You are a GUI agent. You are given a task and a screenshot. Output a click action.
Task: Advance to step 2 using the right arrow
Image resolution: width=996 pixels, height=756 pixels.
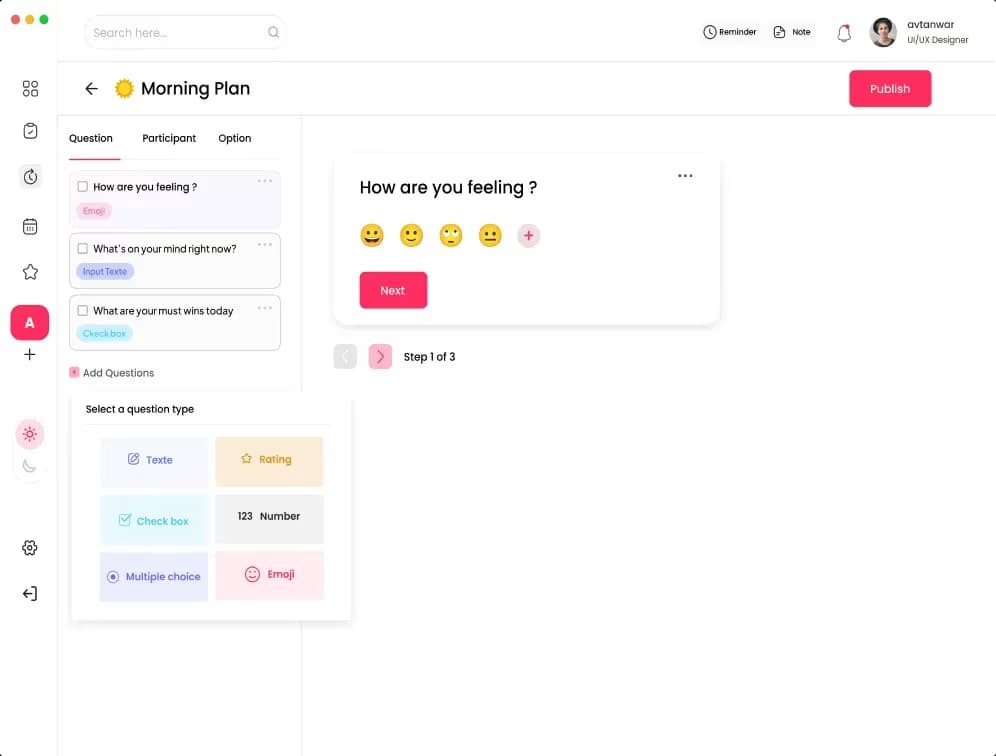click(380, 356)
